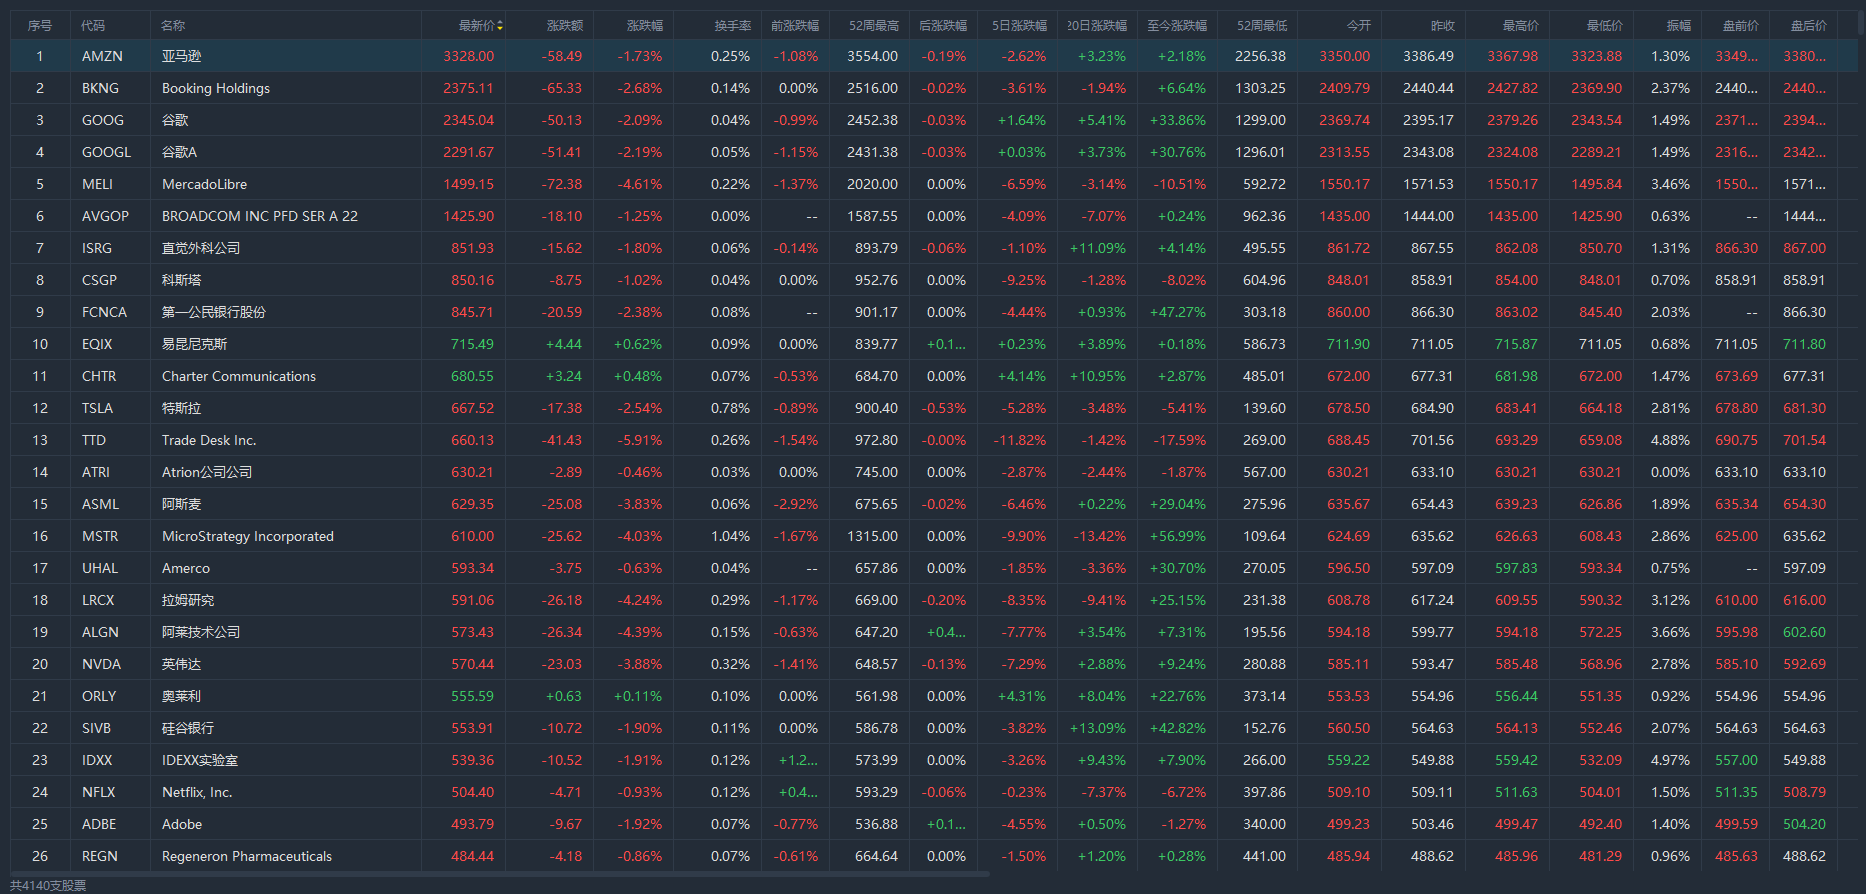The width and height of the screenshot is (1866, 894).
Task: Click the FCNCA ticker code
Action: 104,312
